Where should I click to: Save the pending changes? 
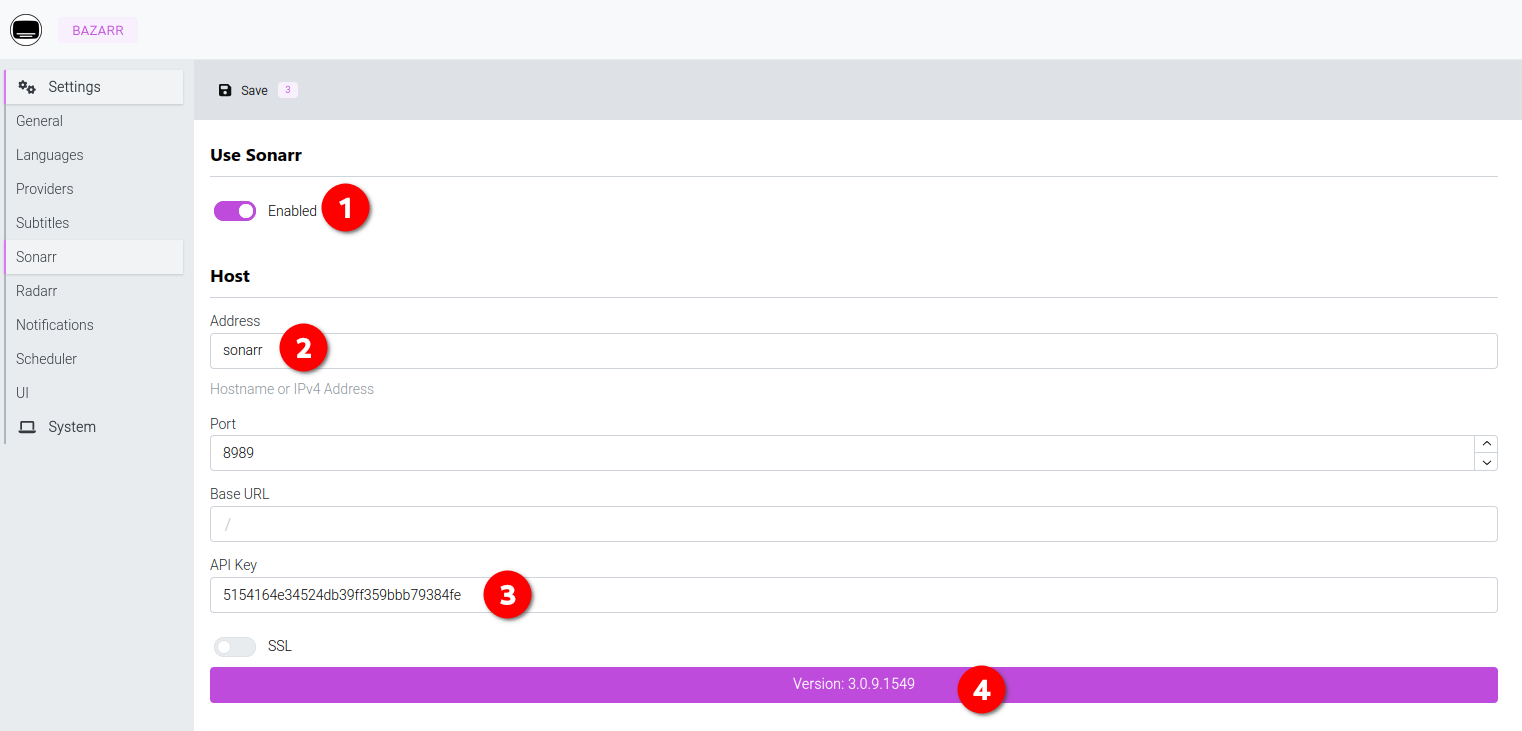[257, 90]
